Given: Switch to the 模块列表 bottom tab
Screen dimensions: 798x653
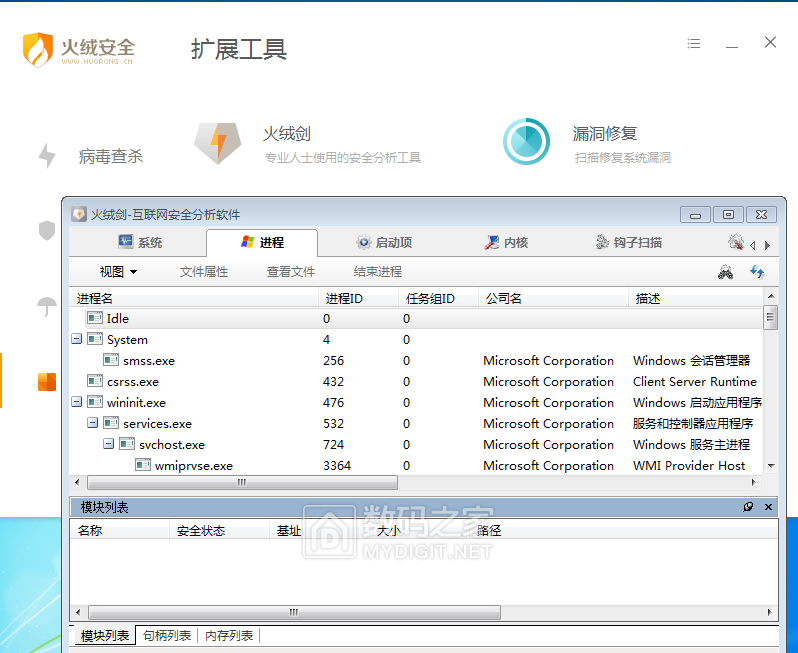Looking at the screenshot, I should pyautogui.click(x=105, y=636).
